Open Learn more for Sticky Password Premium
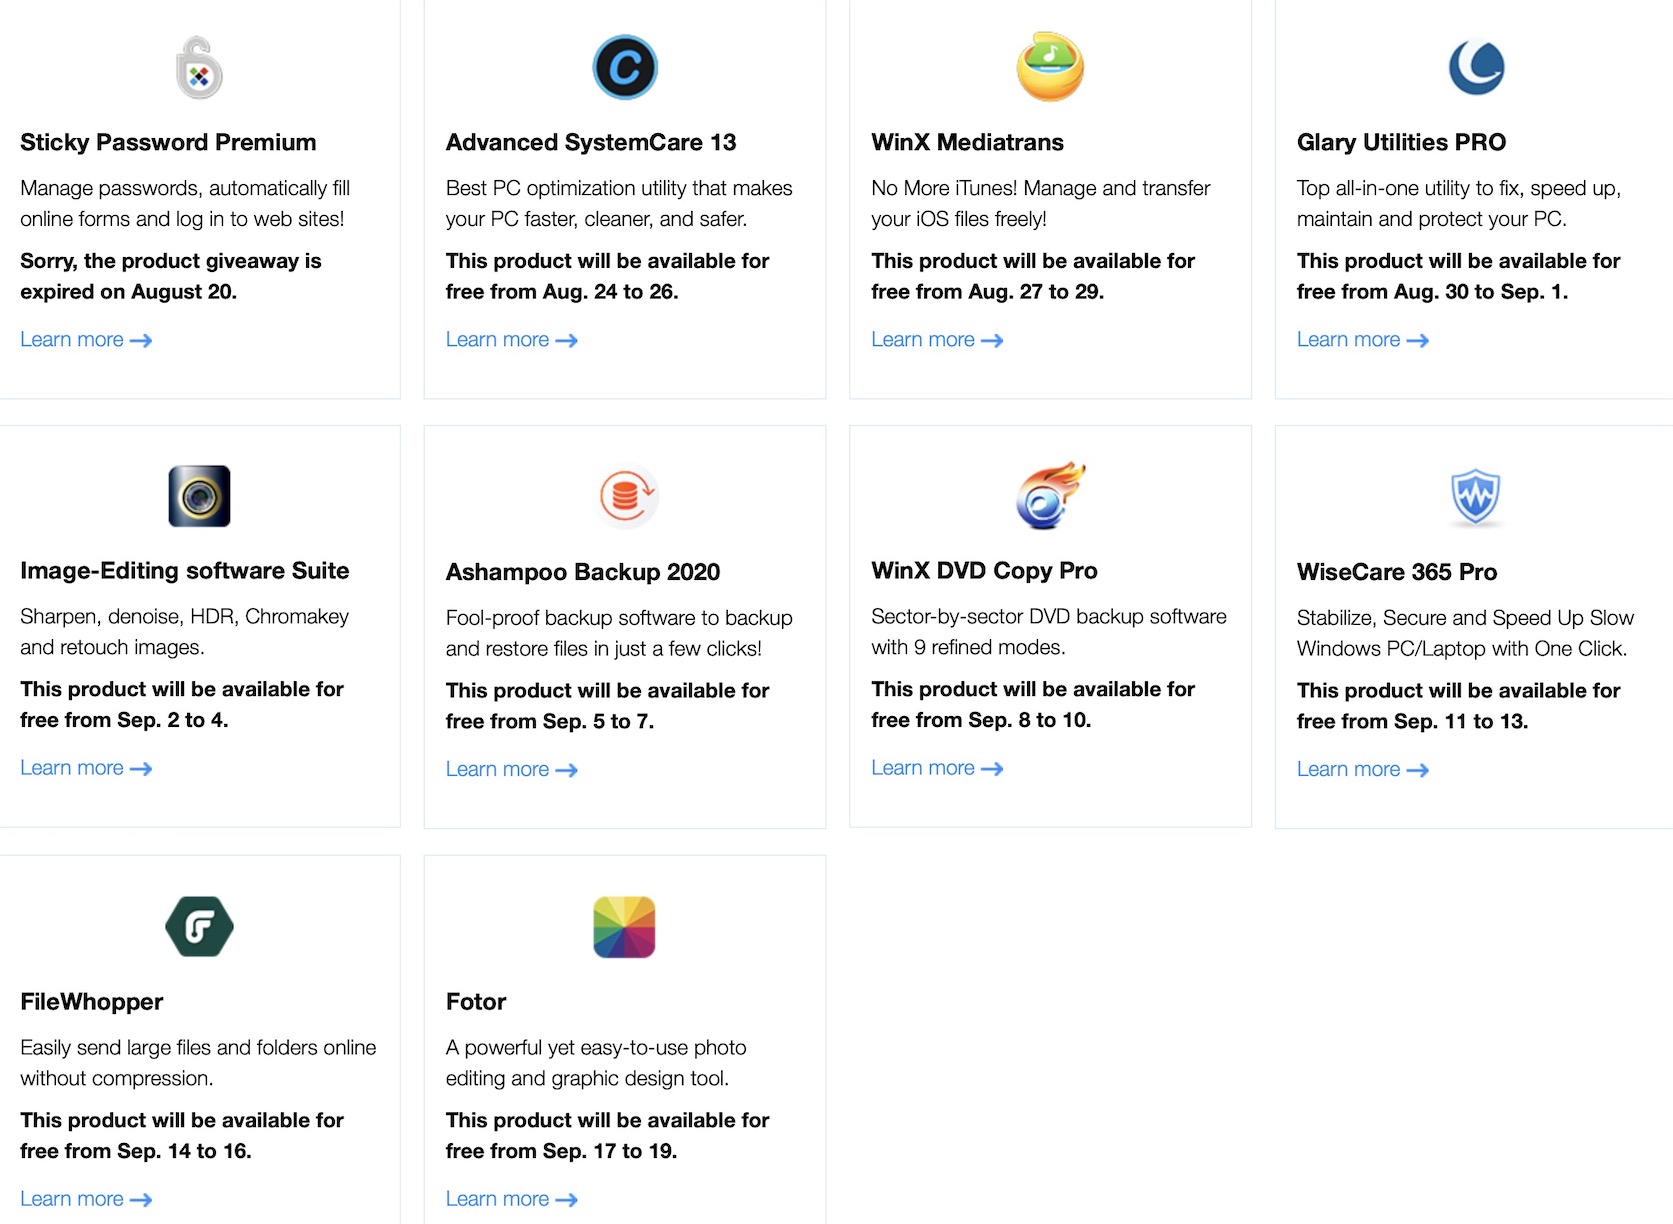 86,340
